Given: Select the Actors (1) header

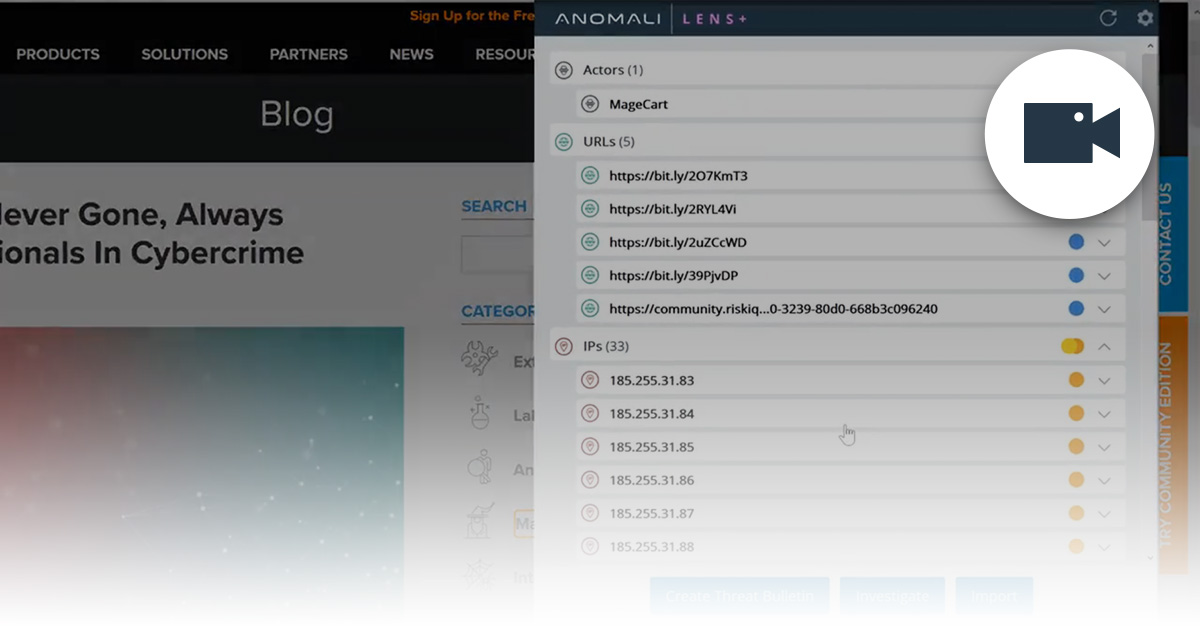Looking at the screenshot, I should [x=838, y=71].
